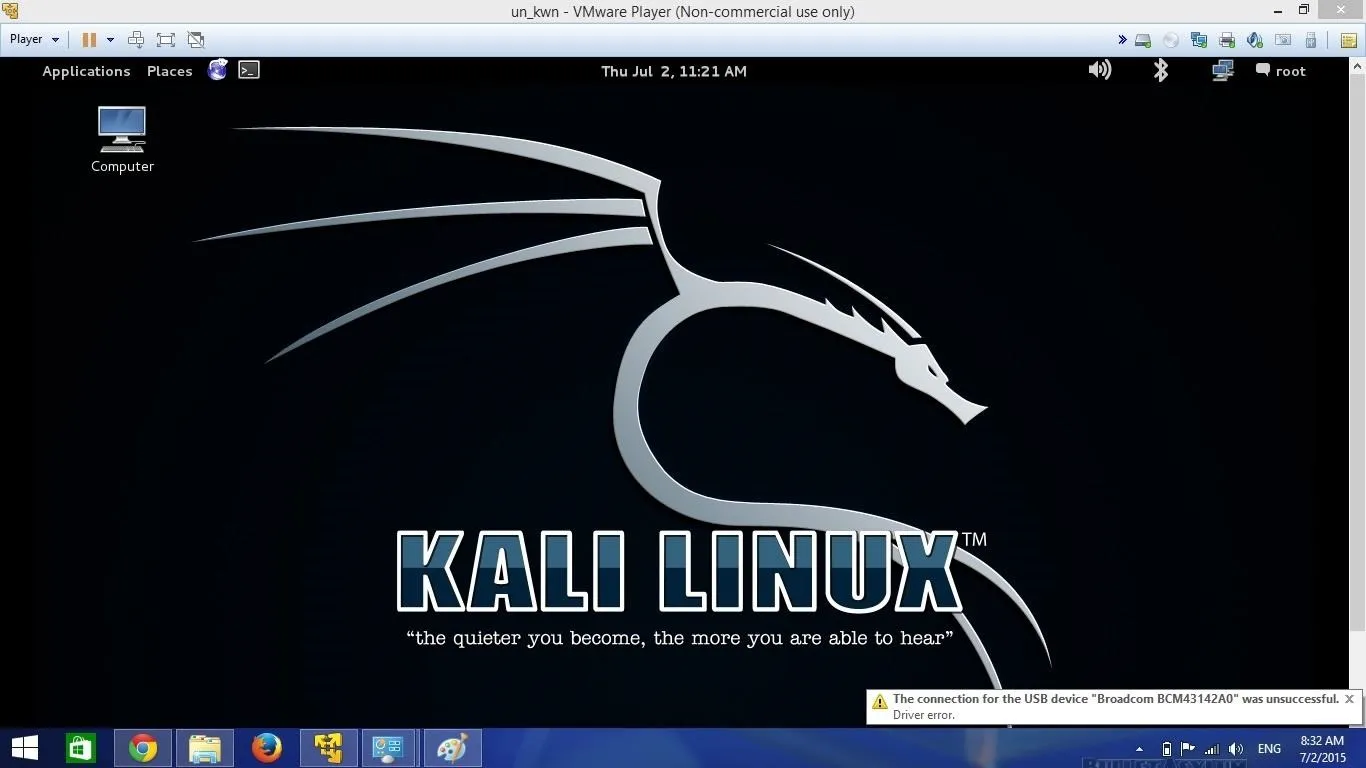
Task: Open the Places menu
Action: (x=169, y=71)
